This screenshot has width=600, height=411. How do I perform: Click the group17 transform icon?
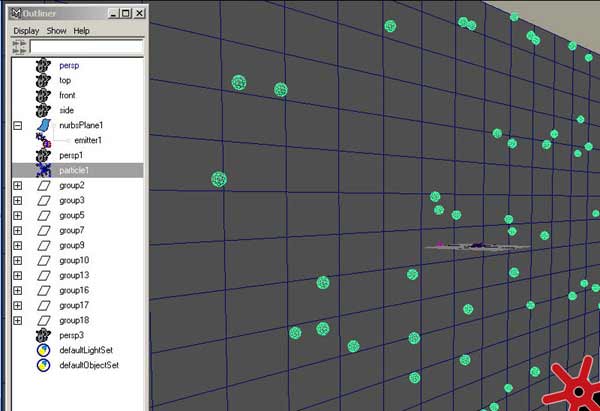point(44,305)
